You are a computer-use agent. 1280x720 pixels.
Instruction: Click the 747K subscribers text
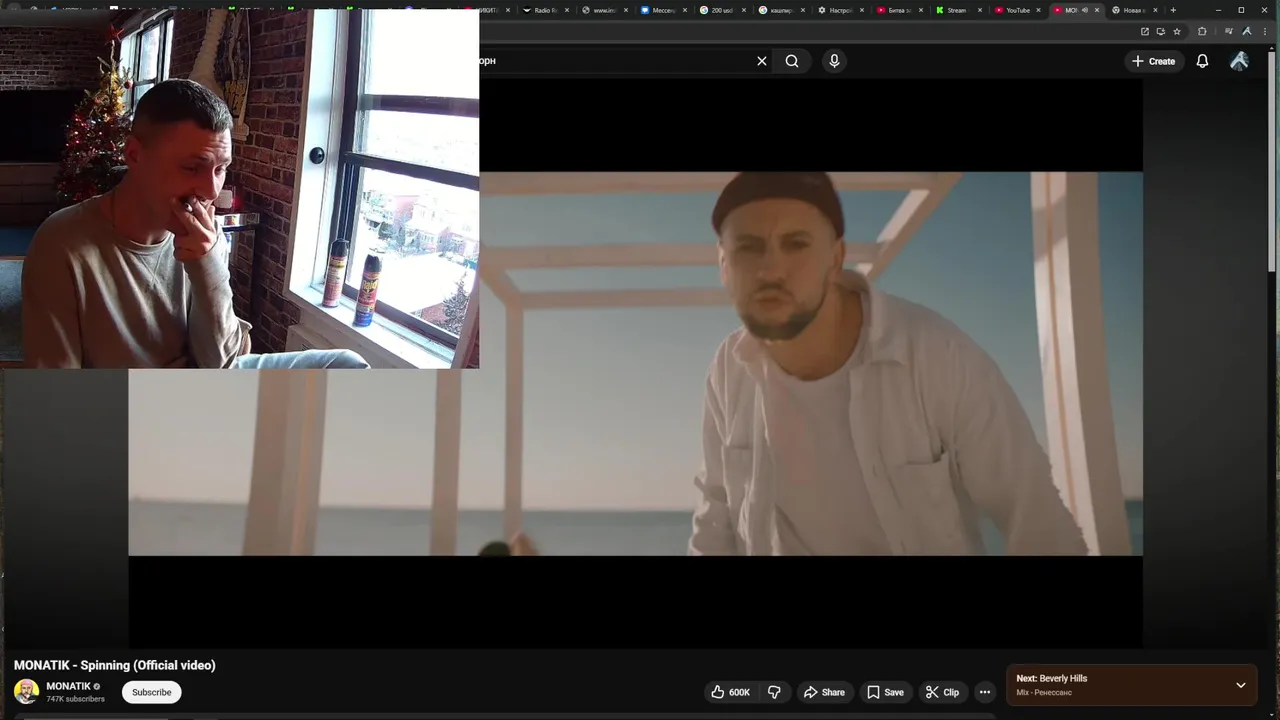75,699
